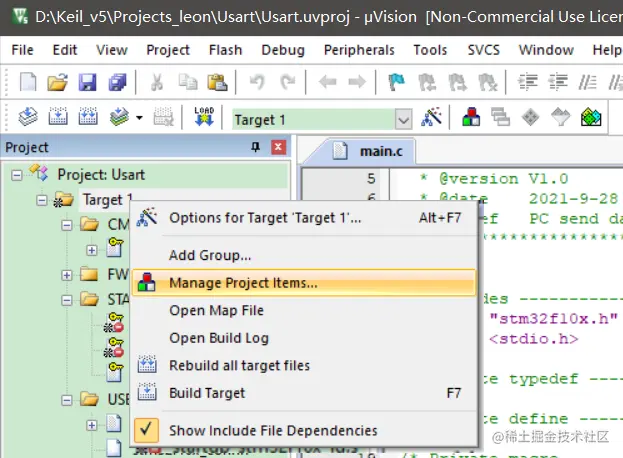This screenshot has height=458, width=623.
Task: Open the Debug menu
Action: [x=283, y=50]
